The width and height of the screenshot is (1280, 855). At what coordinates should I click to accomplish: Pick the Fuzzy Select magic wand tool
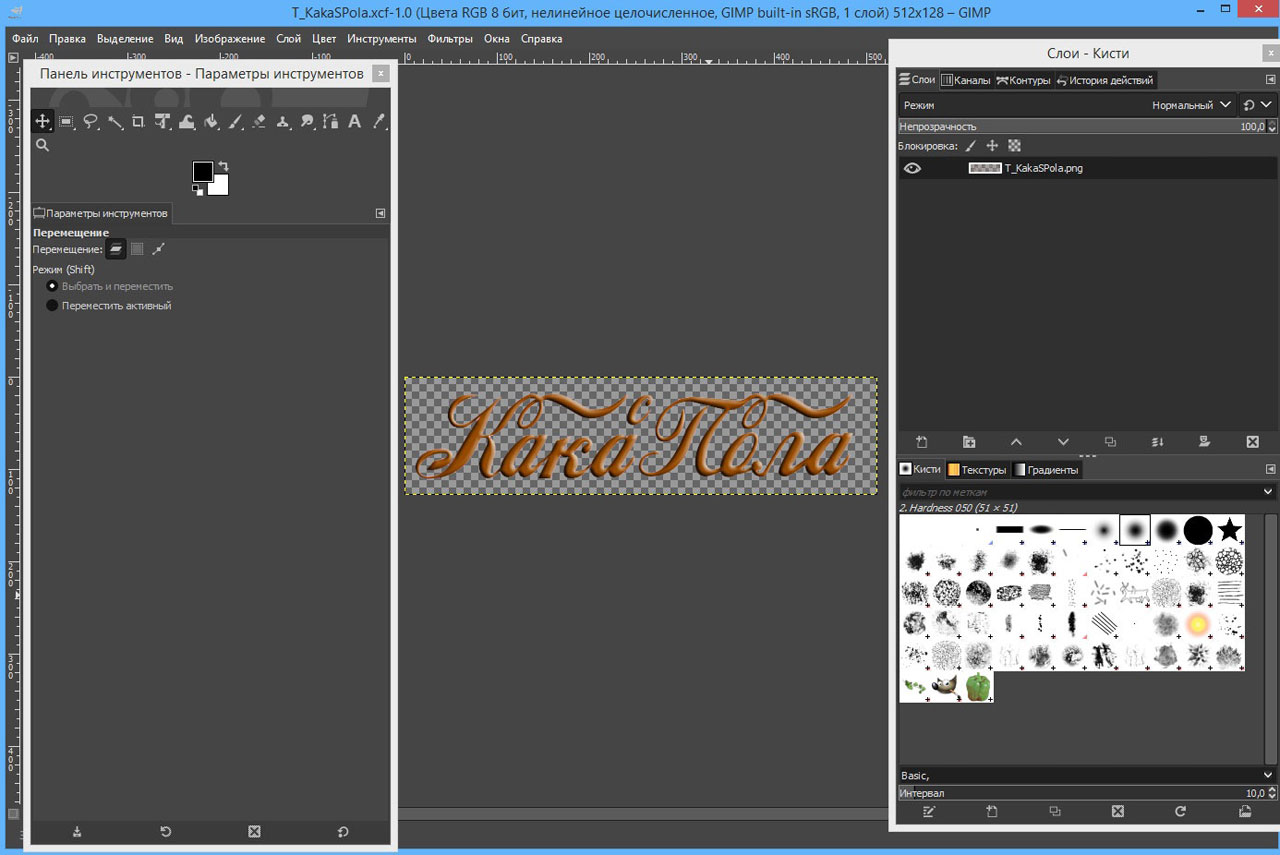coord(115,122)
